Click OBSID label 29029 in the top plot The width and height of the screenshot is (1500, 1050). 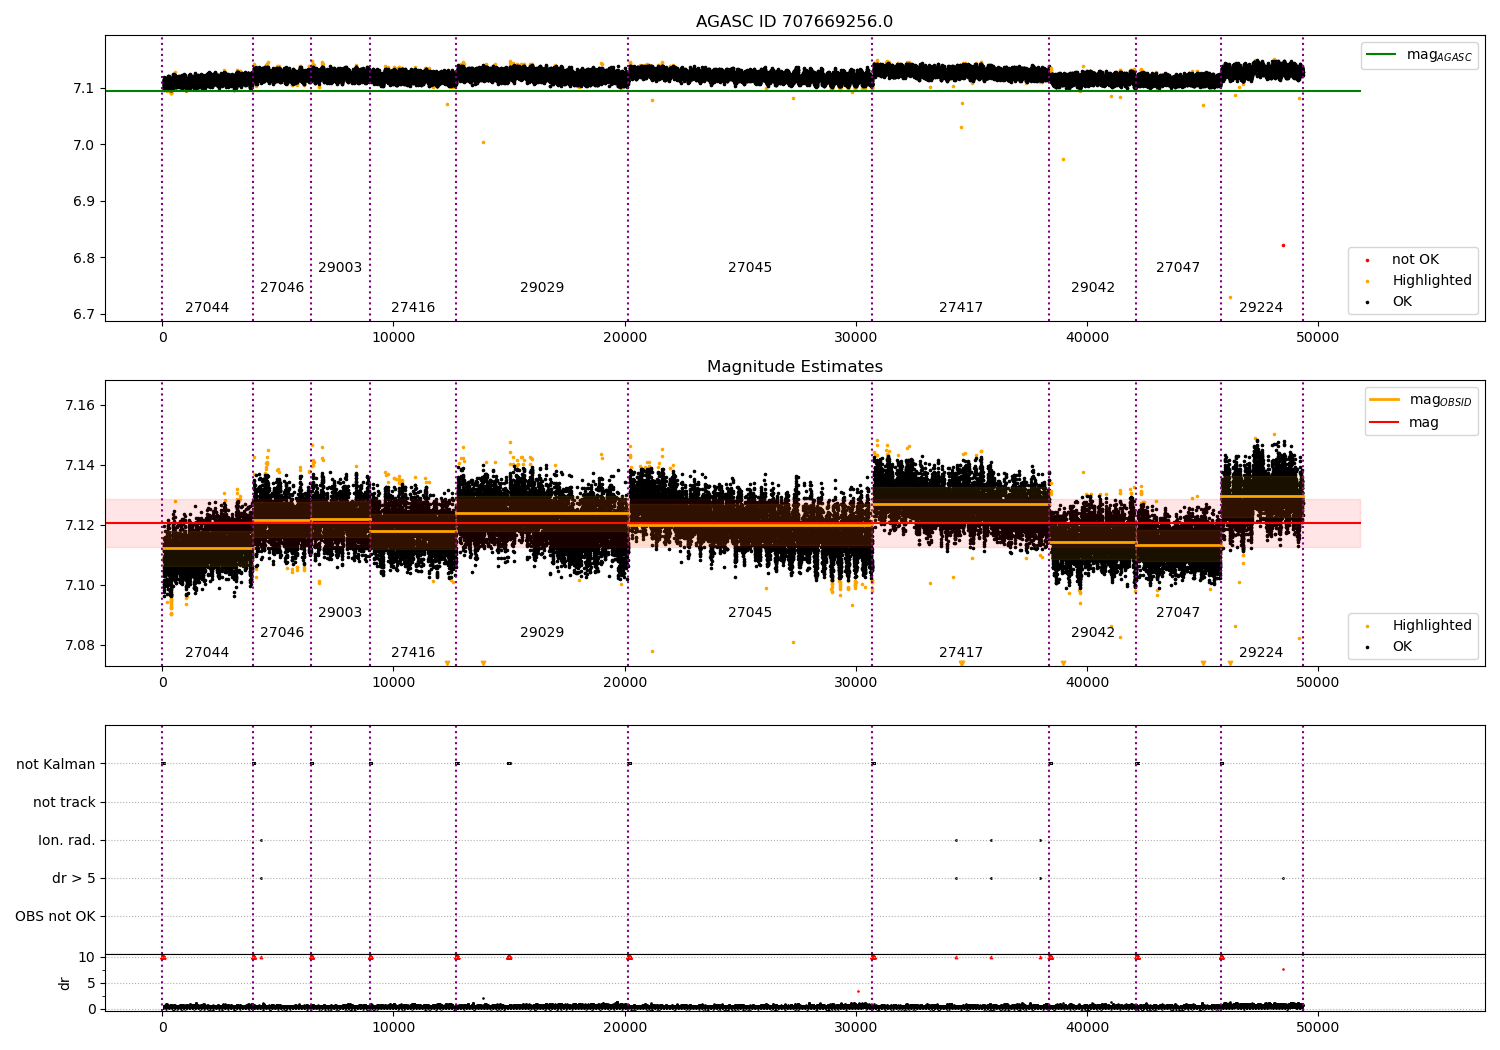point(542,288)
